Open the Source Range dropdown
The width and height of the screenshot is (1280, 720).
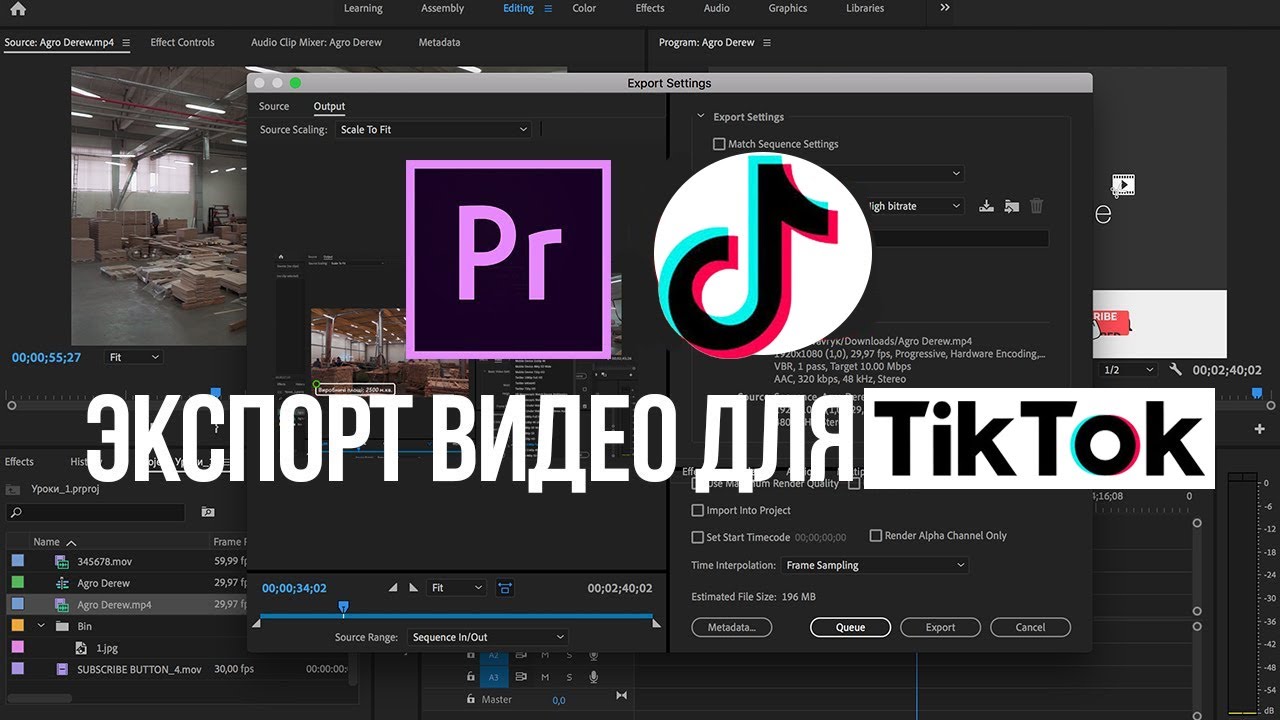(x=487, y=637)
